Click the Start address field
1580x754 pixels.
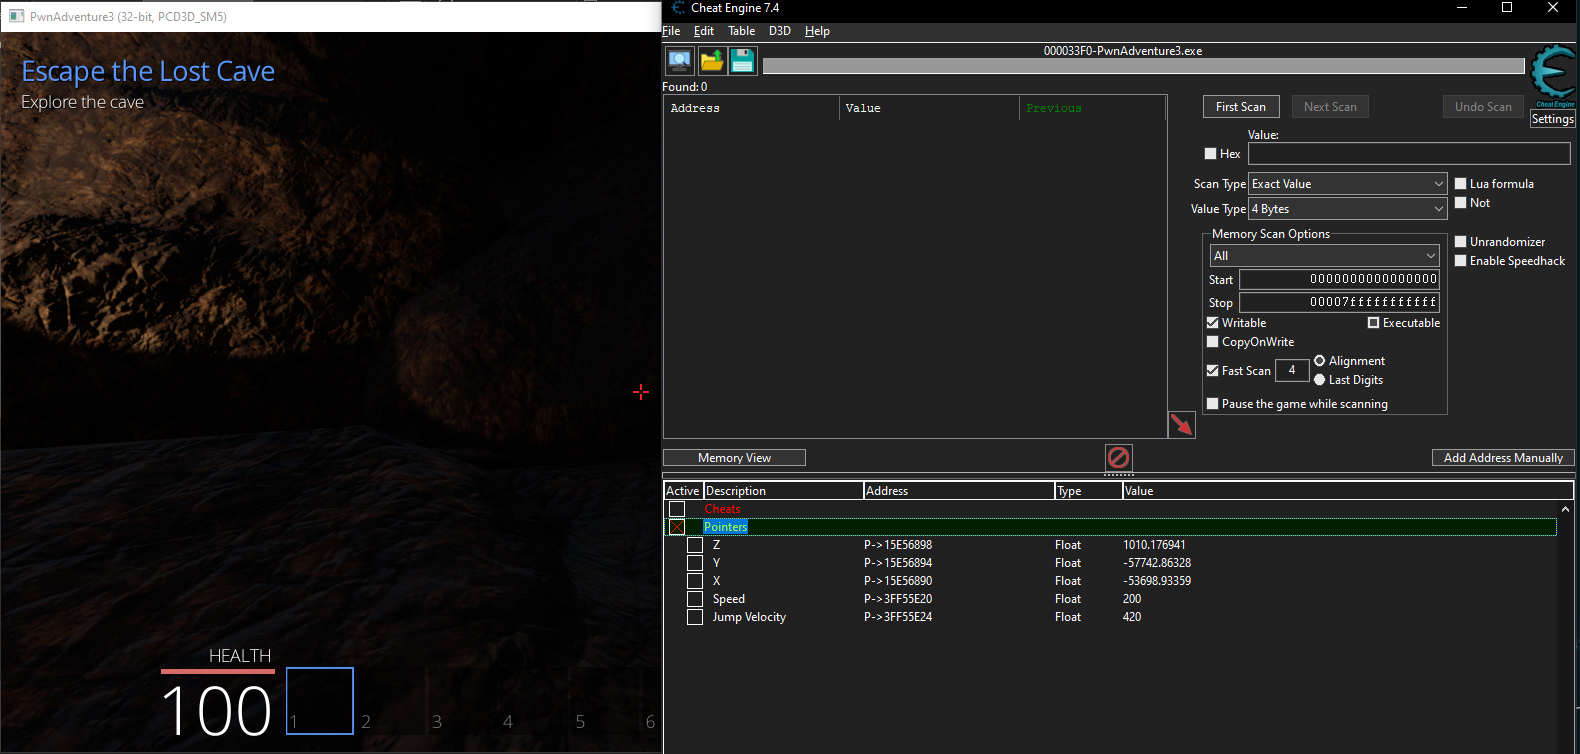[x=1340, y=280]
